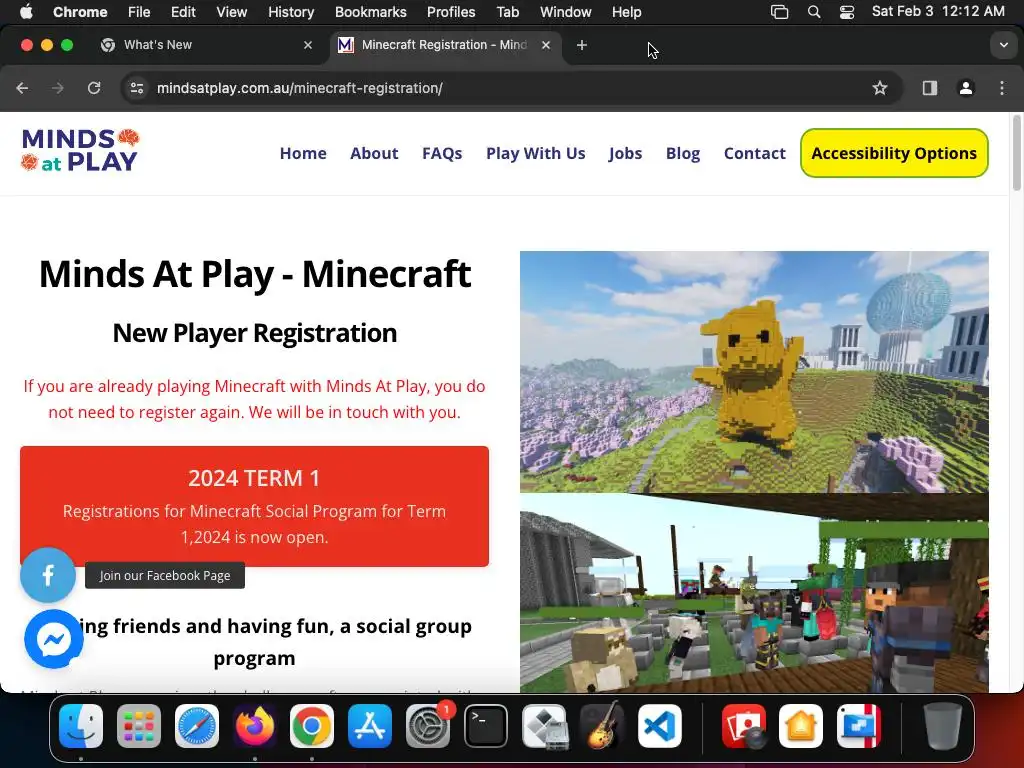This screenshot has width=1024, height=768.
Task: Open Photo Booth from the dock
Action: tap(744, 726)
